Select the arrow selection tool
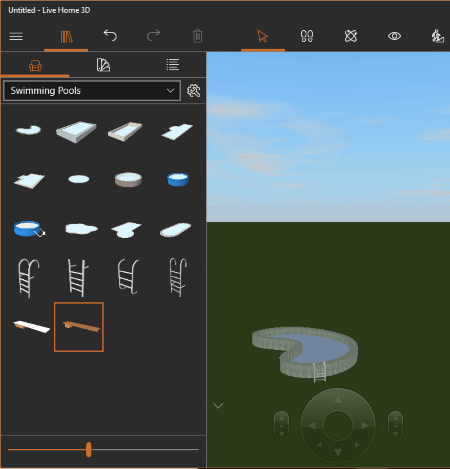This screenshot has height=469, width=450. click(263, 36)
